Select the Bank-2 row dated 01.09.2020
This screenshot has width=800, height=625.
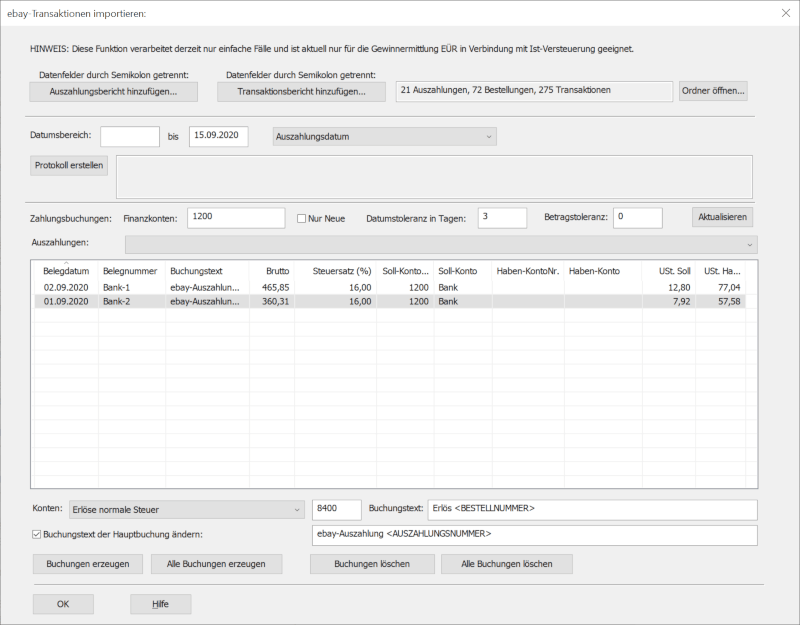[390, 302]
